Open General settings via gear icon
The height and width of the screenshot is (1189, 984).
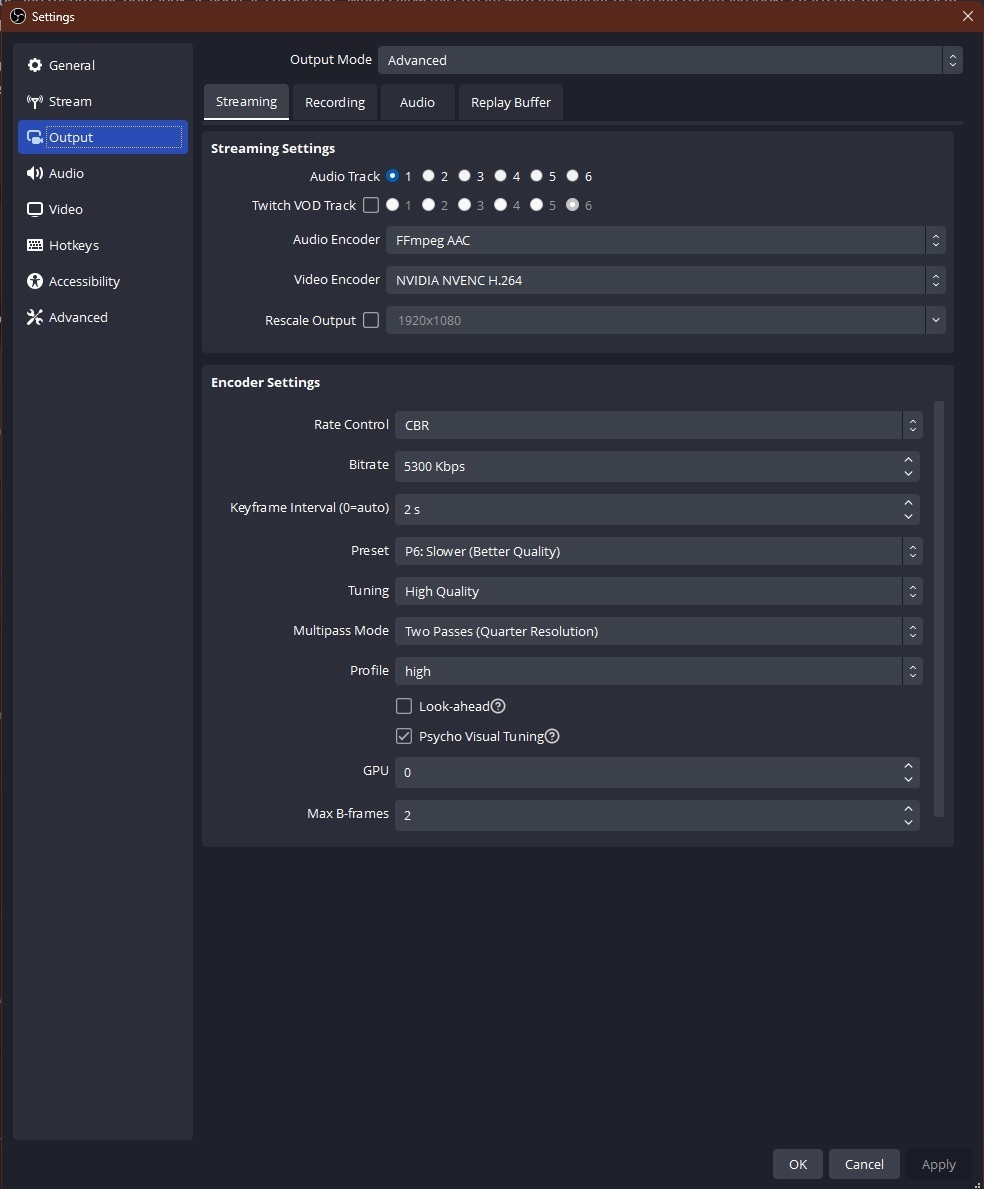35,65
